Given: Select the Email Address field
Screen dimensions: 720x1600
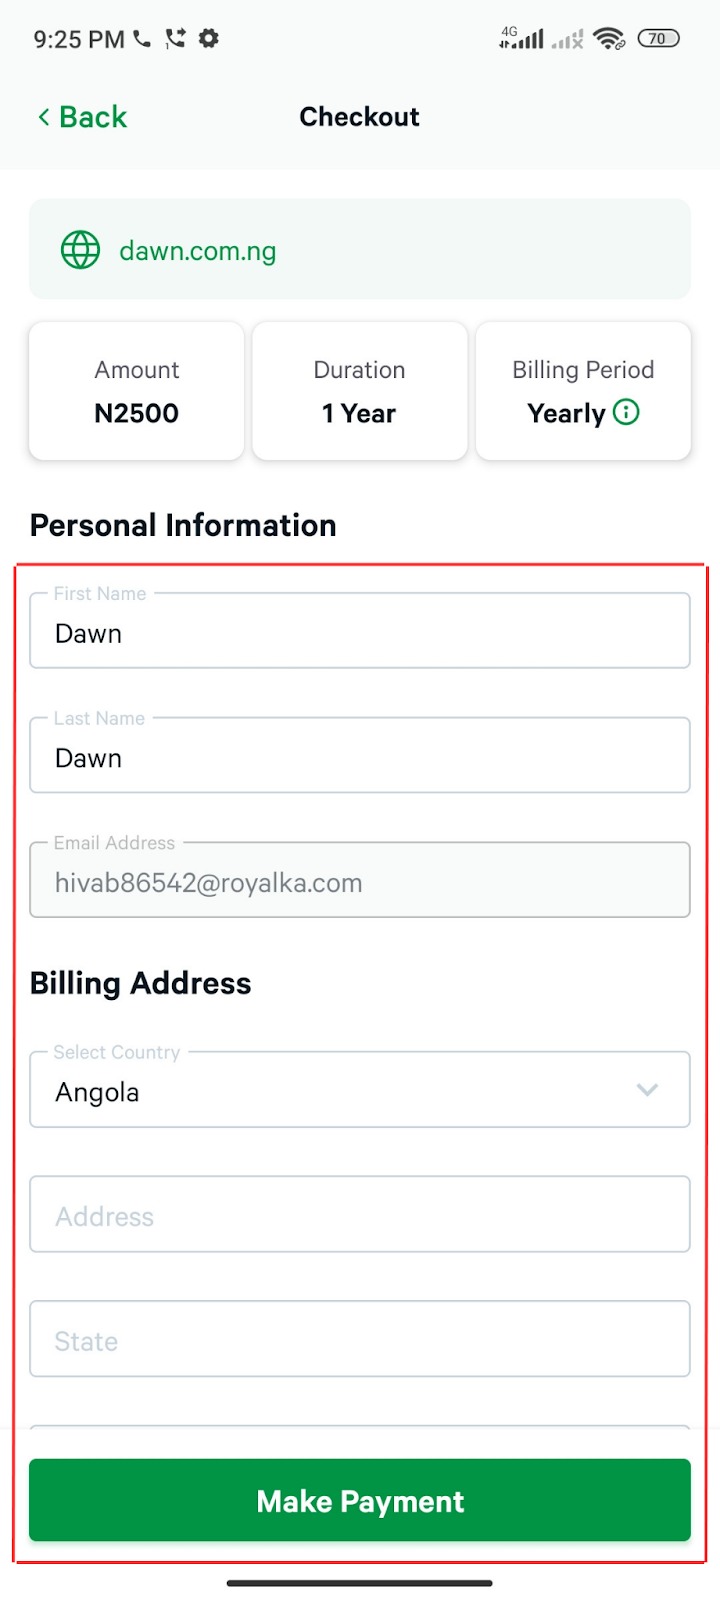Looking at the screenshot, I should [x=360, y=882].
